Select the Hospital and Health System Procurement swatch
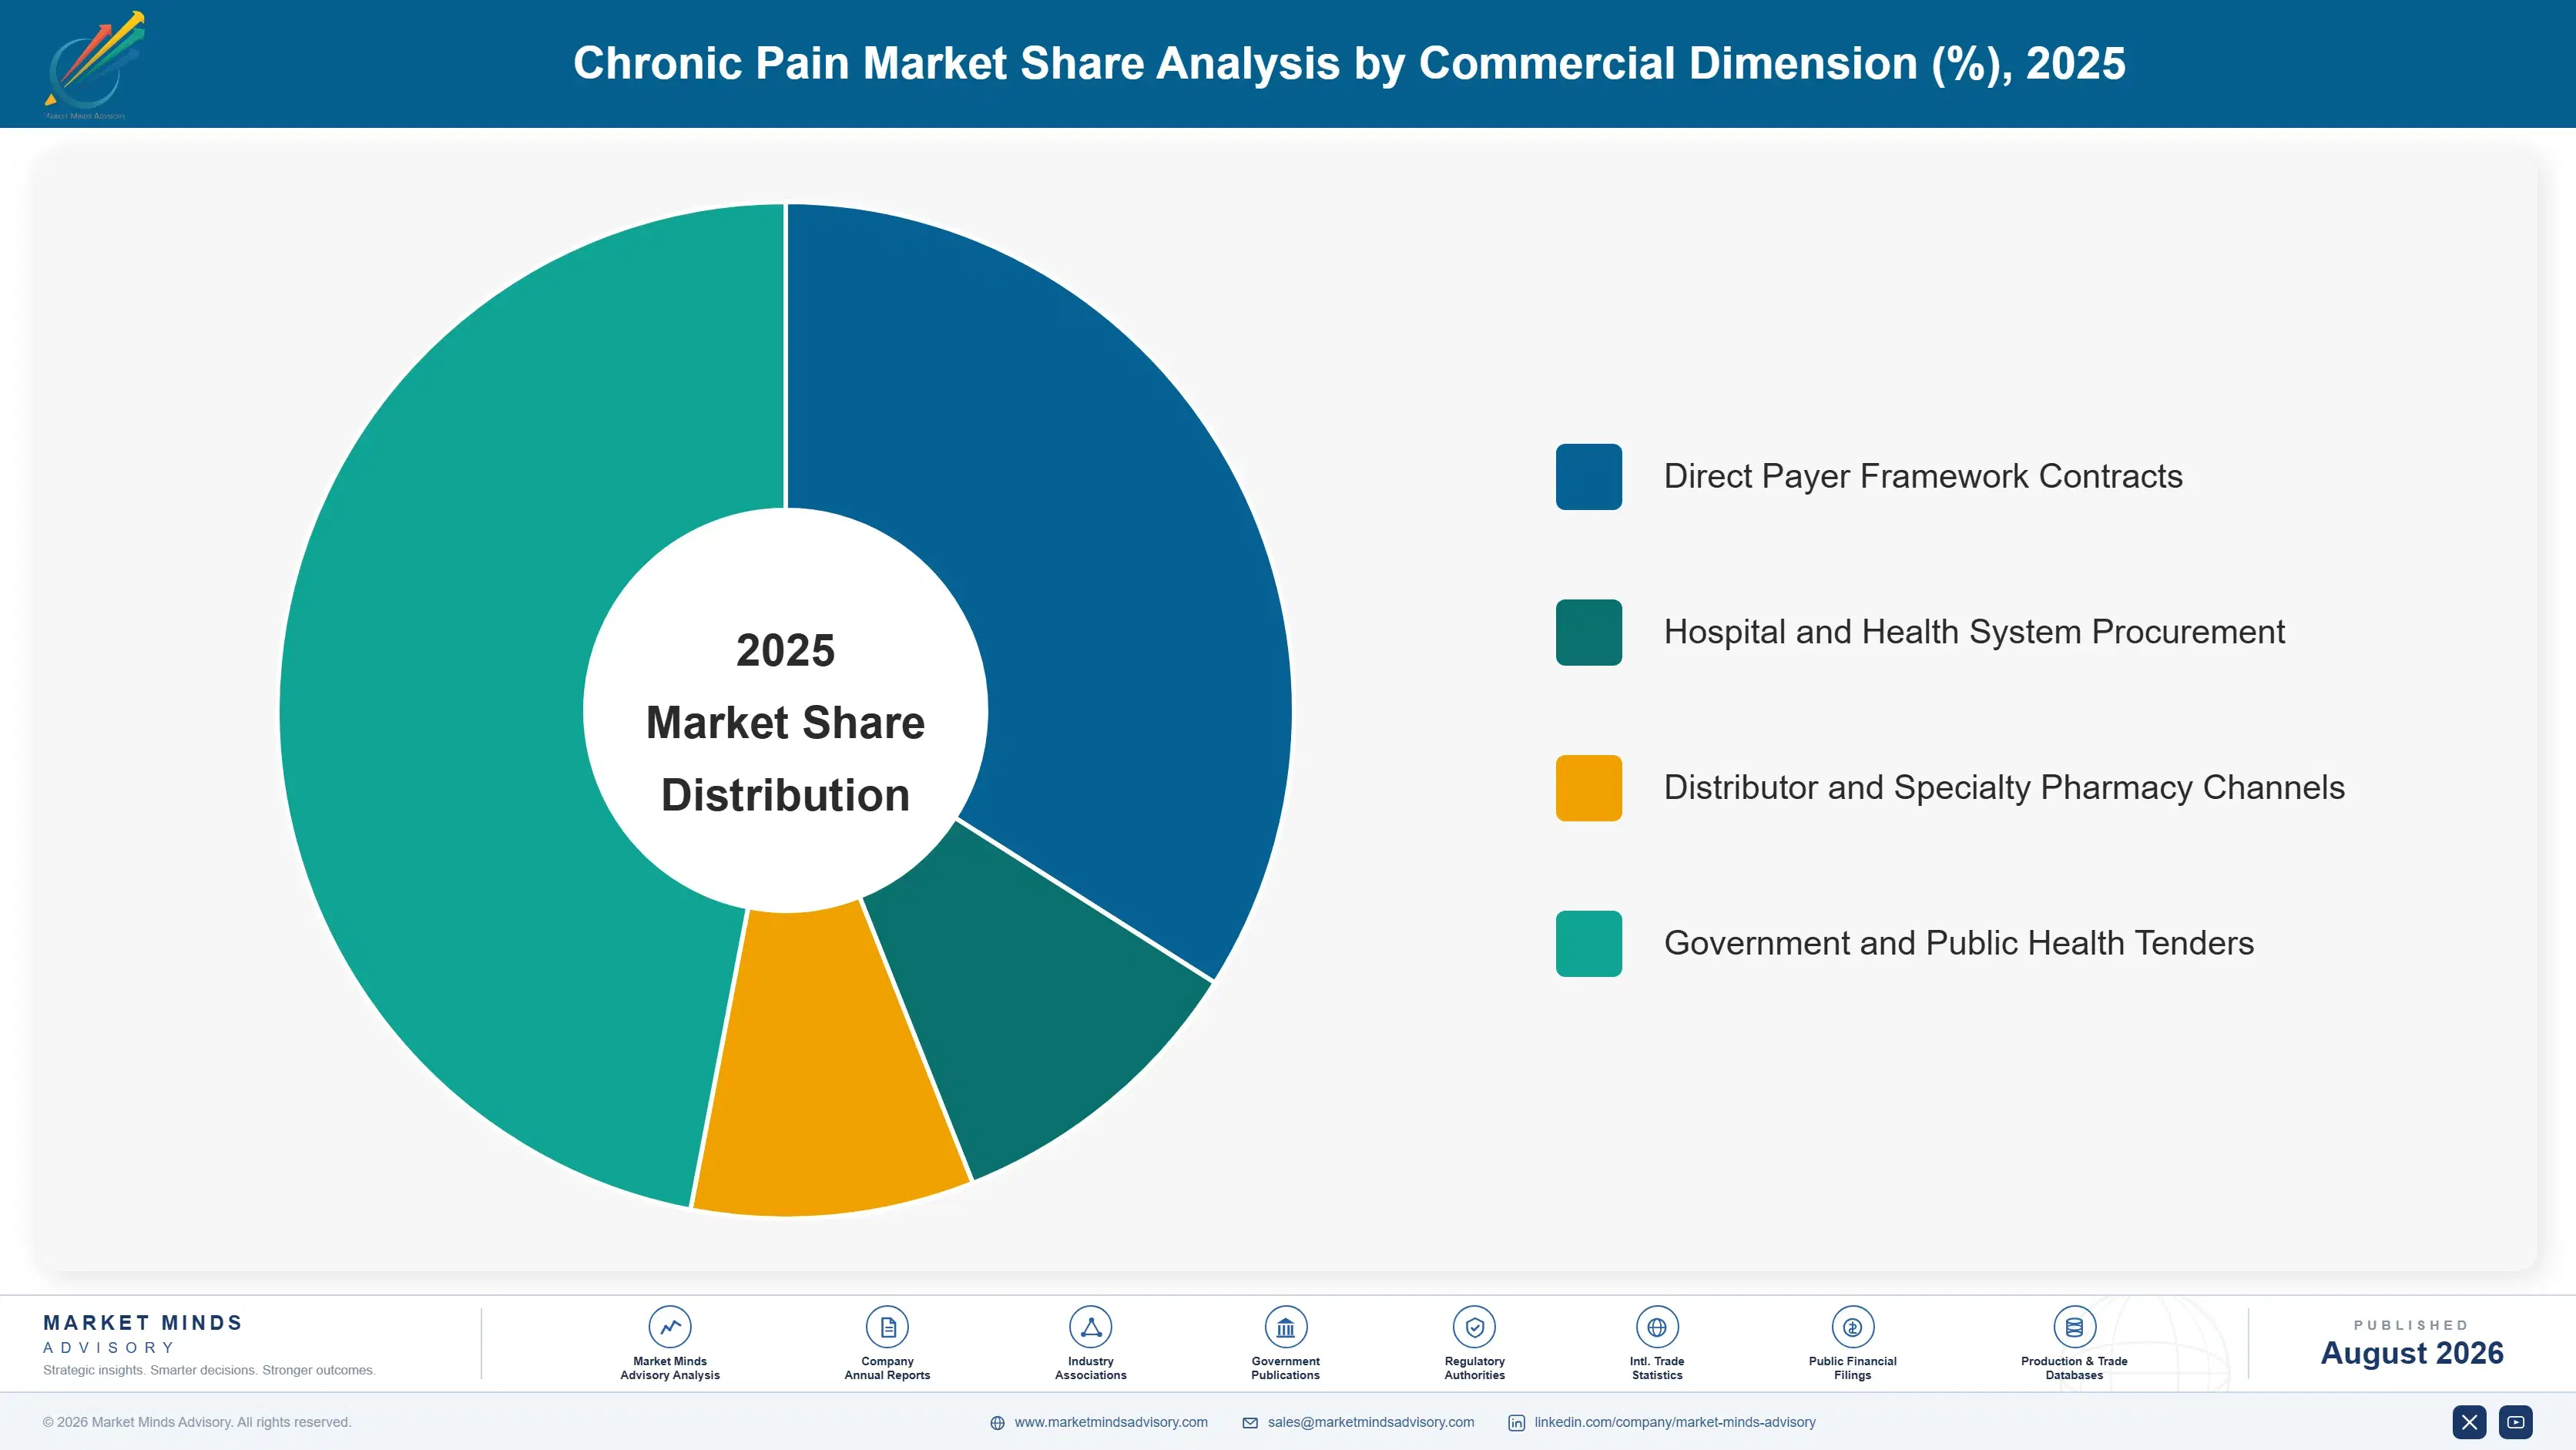 click(1589, 632)
